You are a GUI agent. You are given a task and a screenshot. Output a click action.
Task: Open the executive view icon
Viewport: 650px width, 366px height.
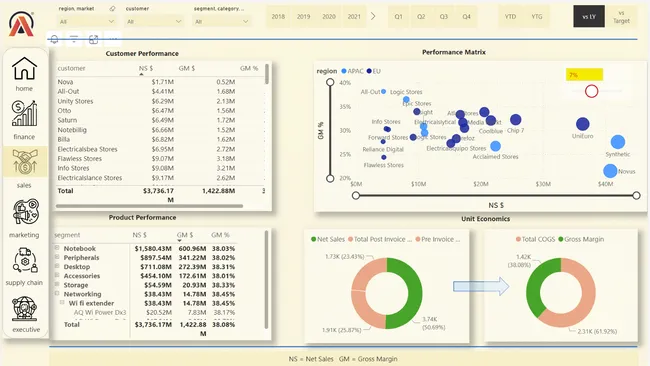(24, 308)
